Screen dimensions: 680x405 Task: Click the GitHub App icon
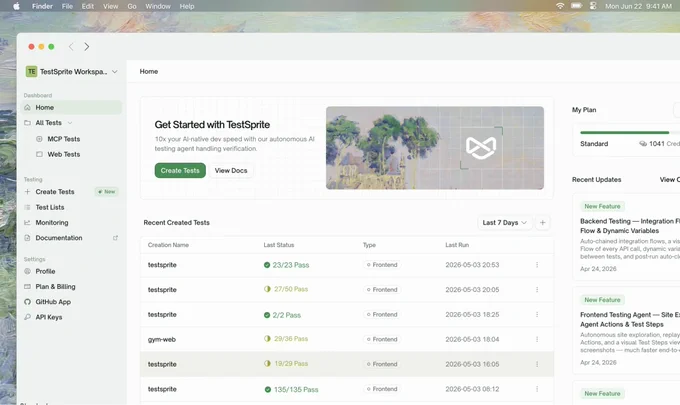27,302
